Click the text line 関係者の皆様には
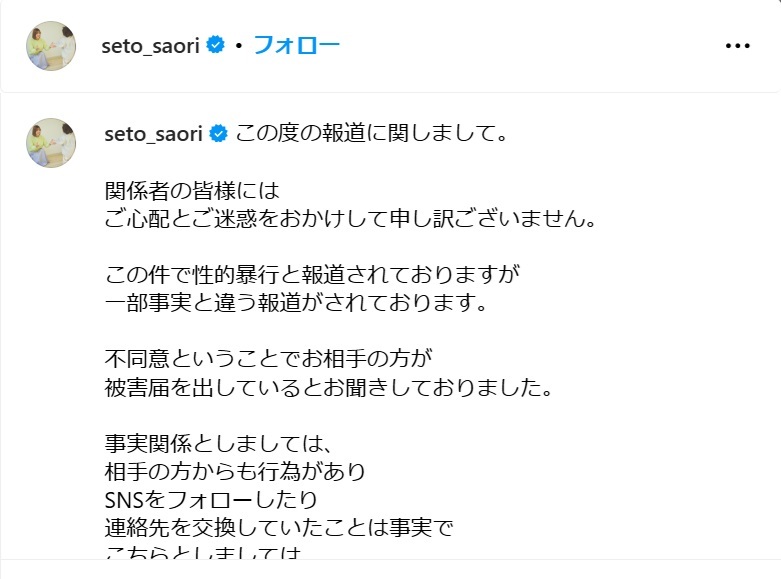Screen dimensions: 781x579 coord(192,190)
